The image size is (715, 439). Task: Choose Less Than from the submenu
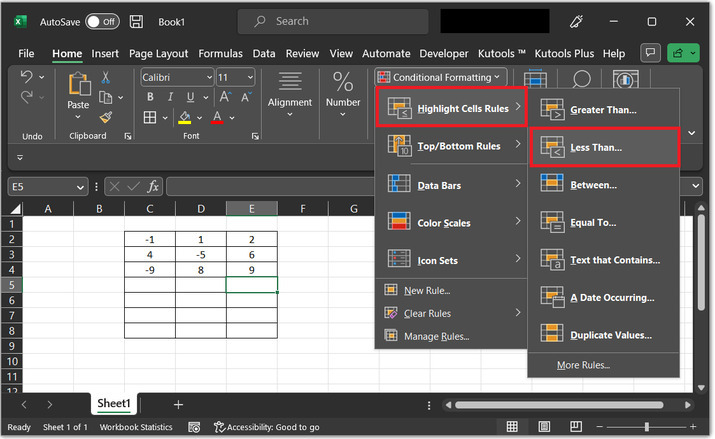coord(604,147)
